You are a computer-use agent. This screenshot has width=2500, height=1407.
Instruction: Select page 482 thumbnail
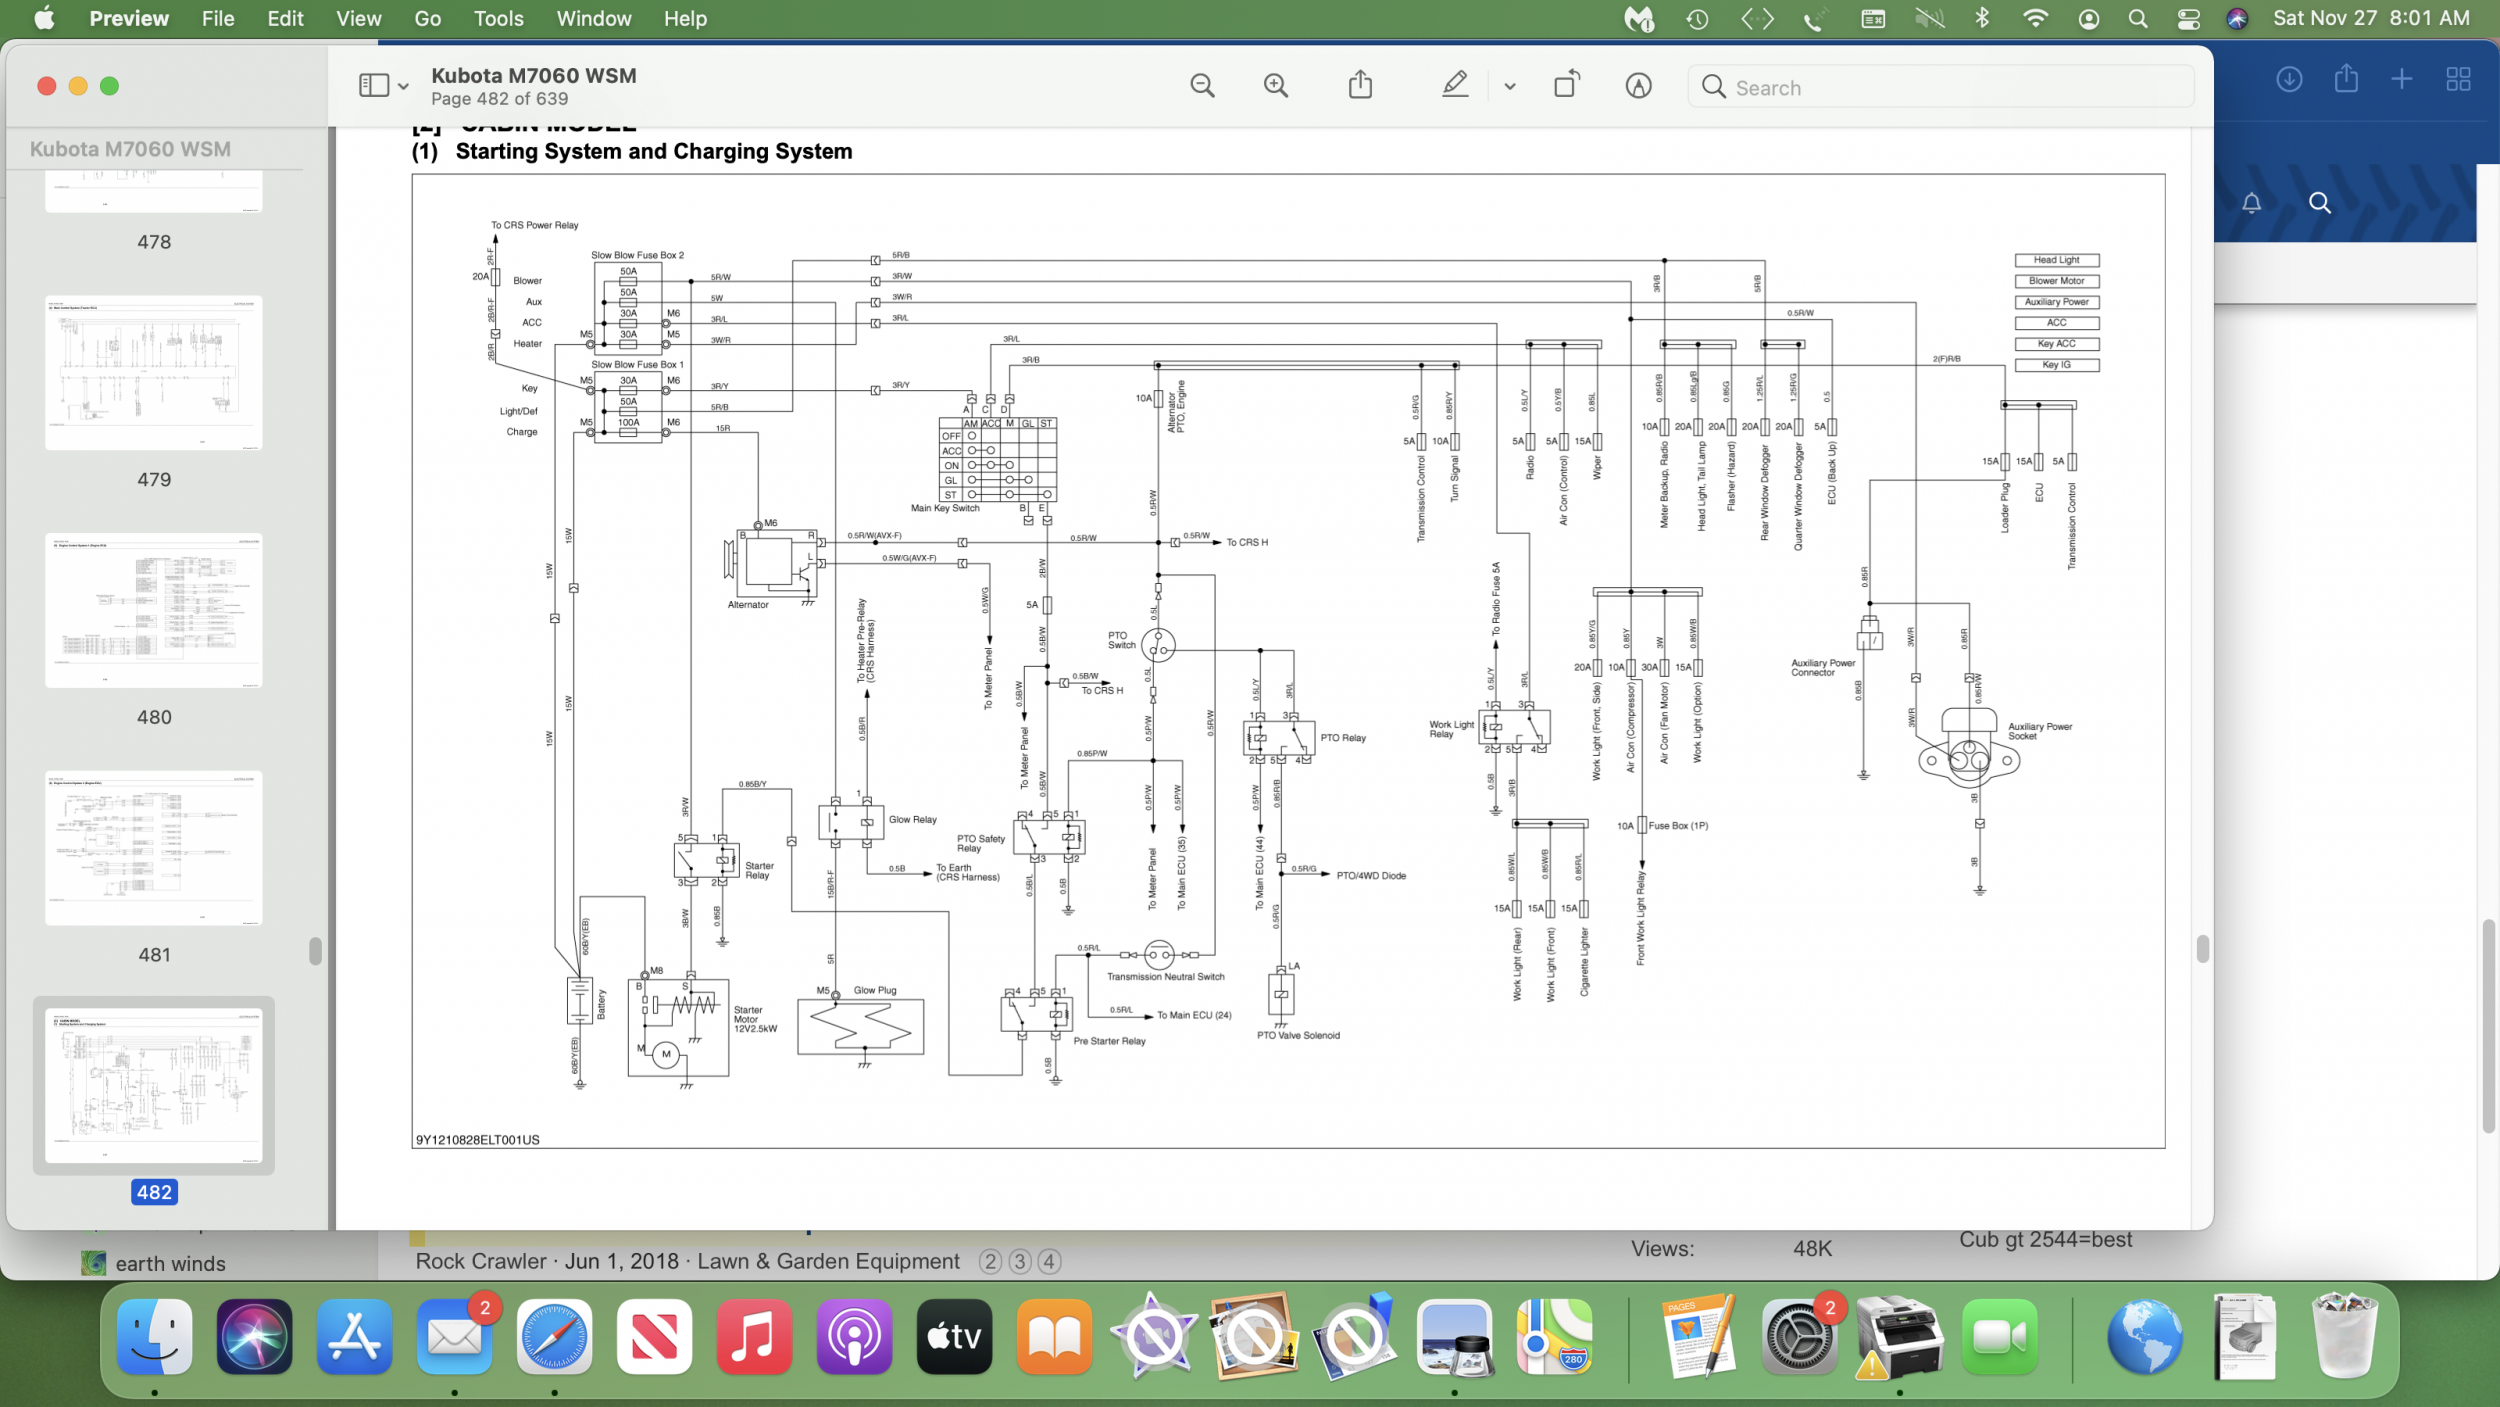coord(154,1086)
